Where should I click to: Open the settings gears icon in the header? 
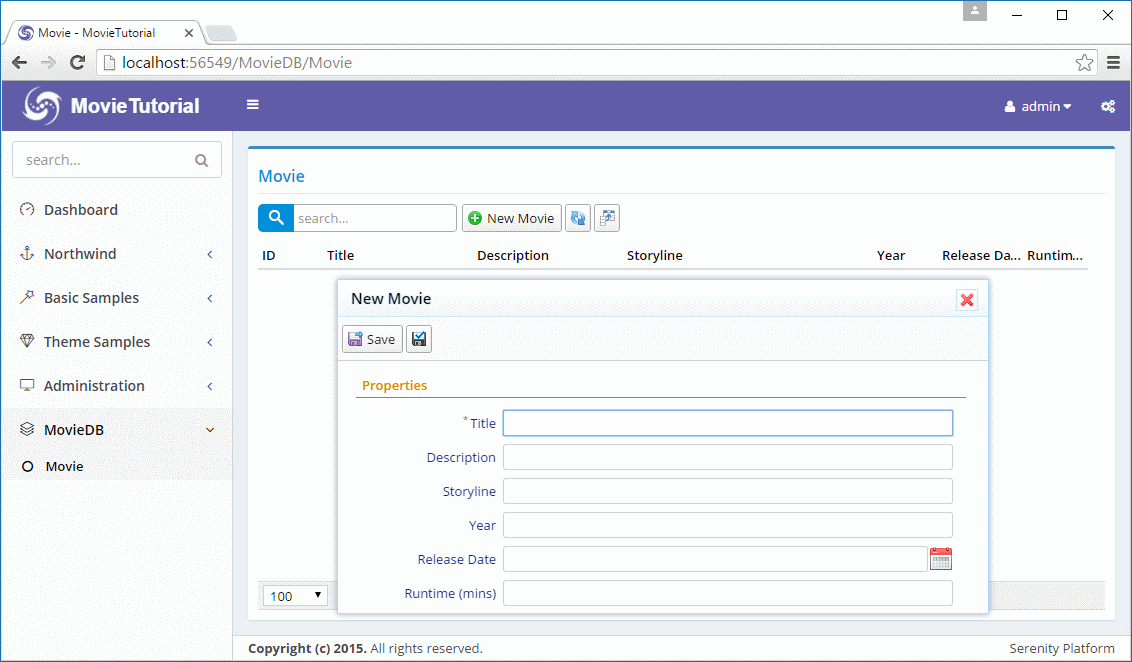(x=1107, y=106)
